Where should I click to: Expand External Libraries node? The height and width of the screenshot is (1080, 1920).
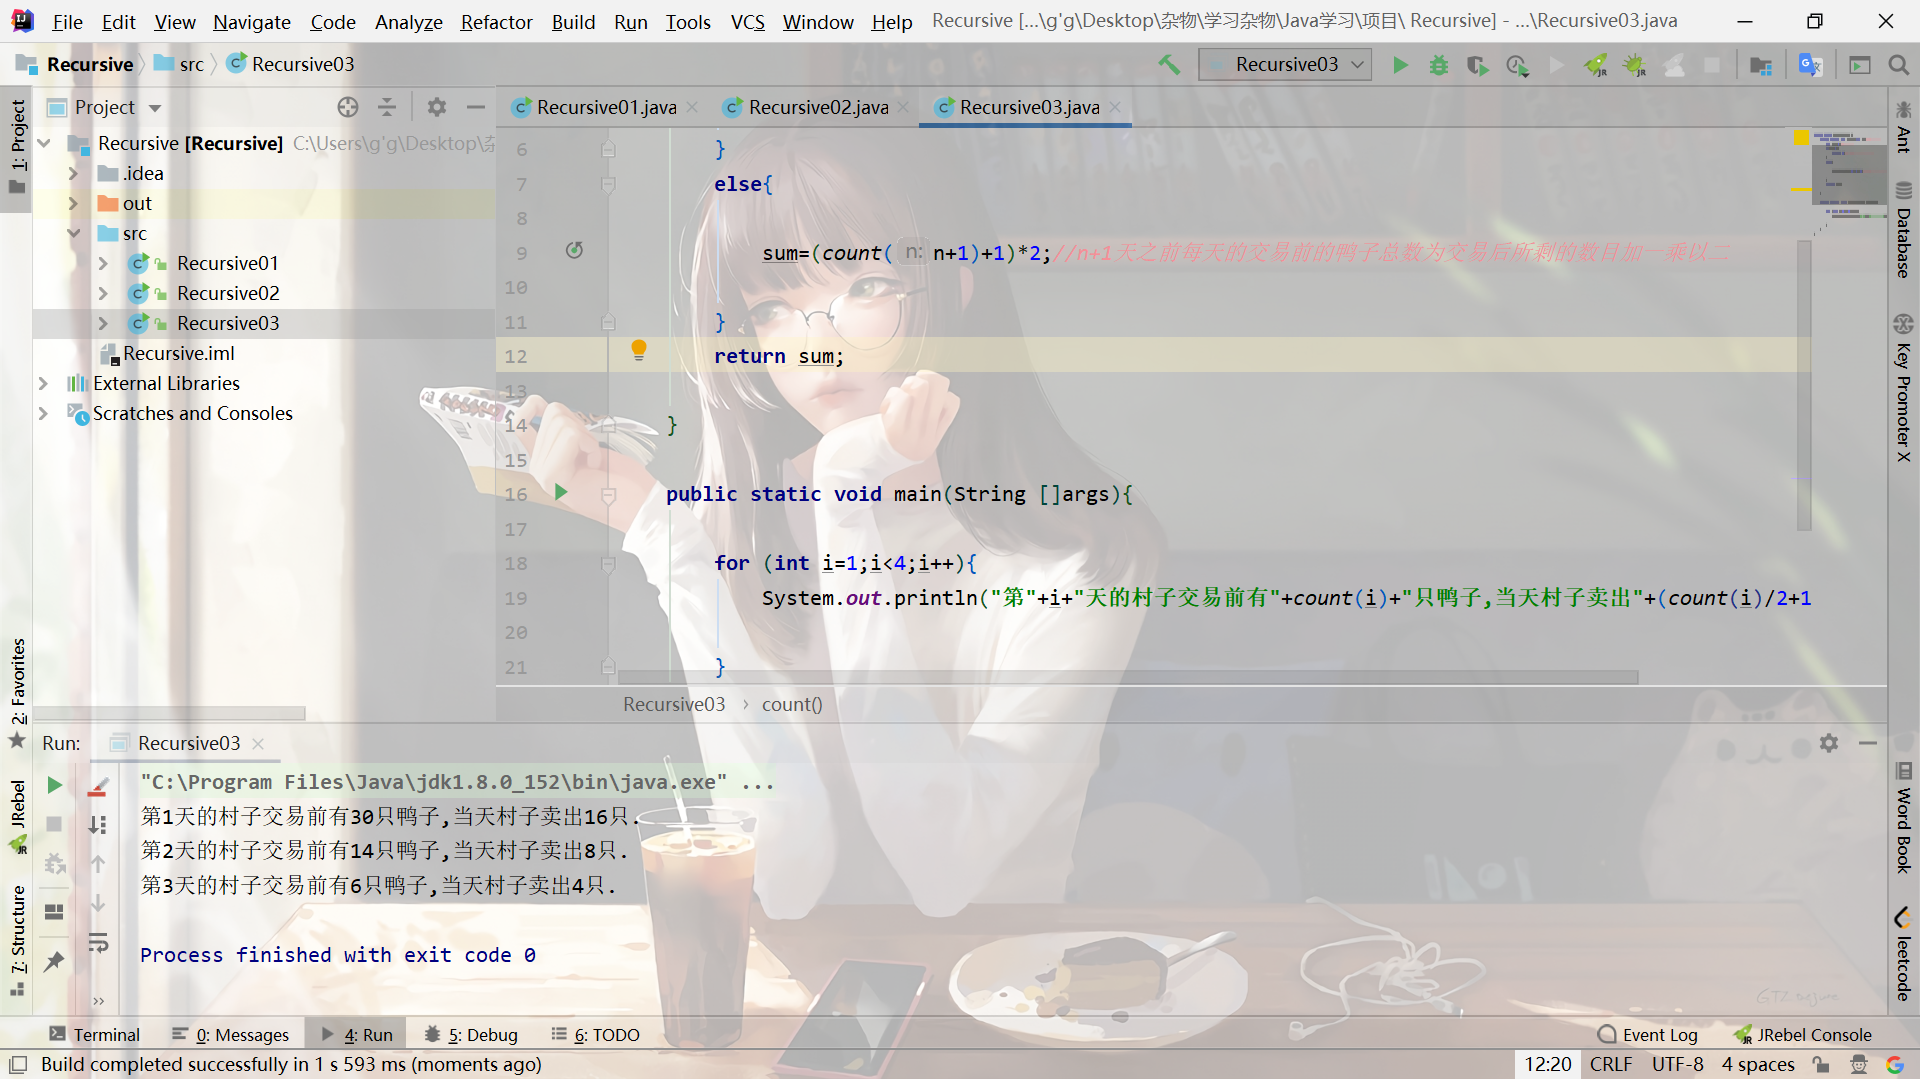pyautogui.click(x=43, y=384)
